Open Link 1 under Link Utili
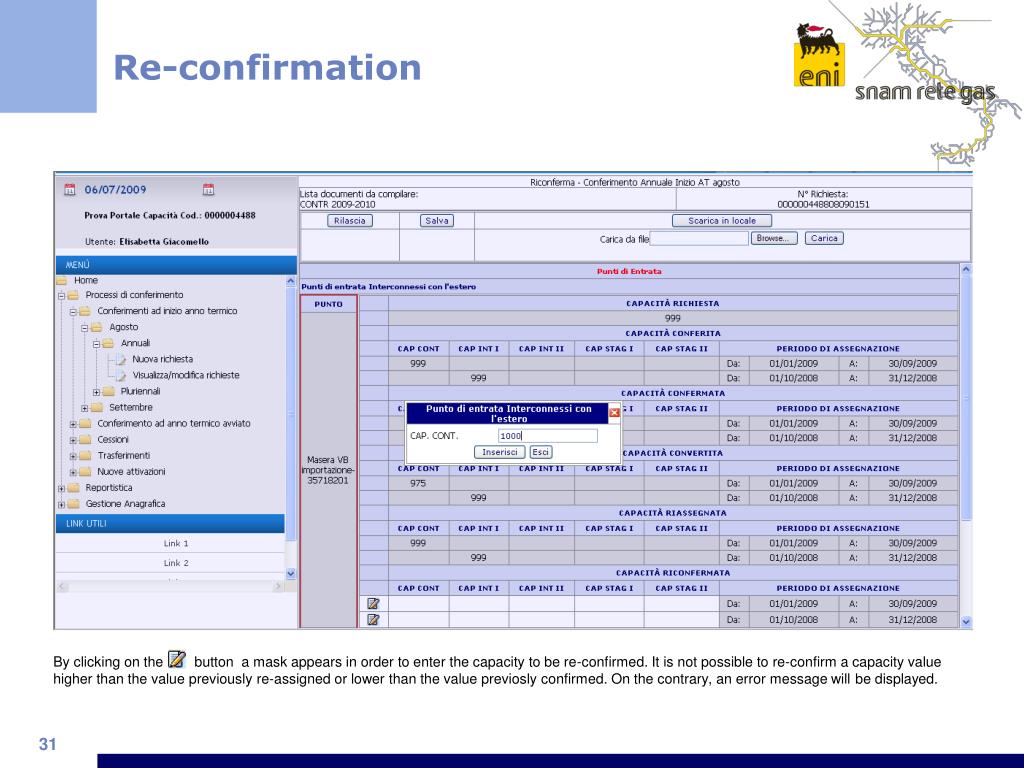The image size is (1024, 768). 176,543
